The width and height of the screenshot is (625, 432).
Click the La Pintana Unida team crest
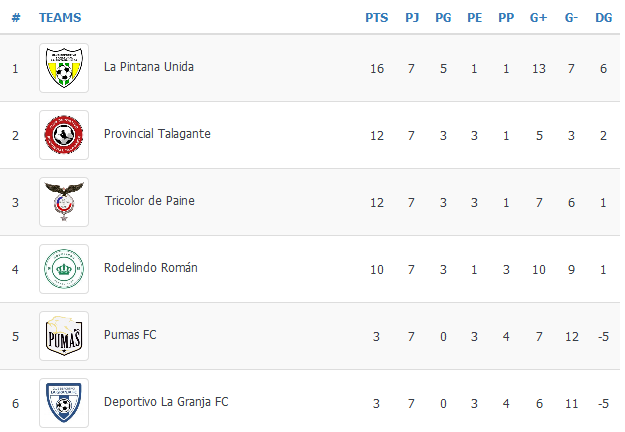(64, 68)
